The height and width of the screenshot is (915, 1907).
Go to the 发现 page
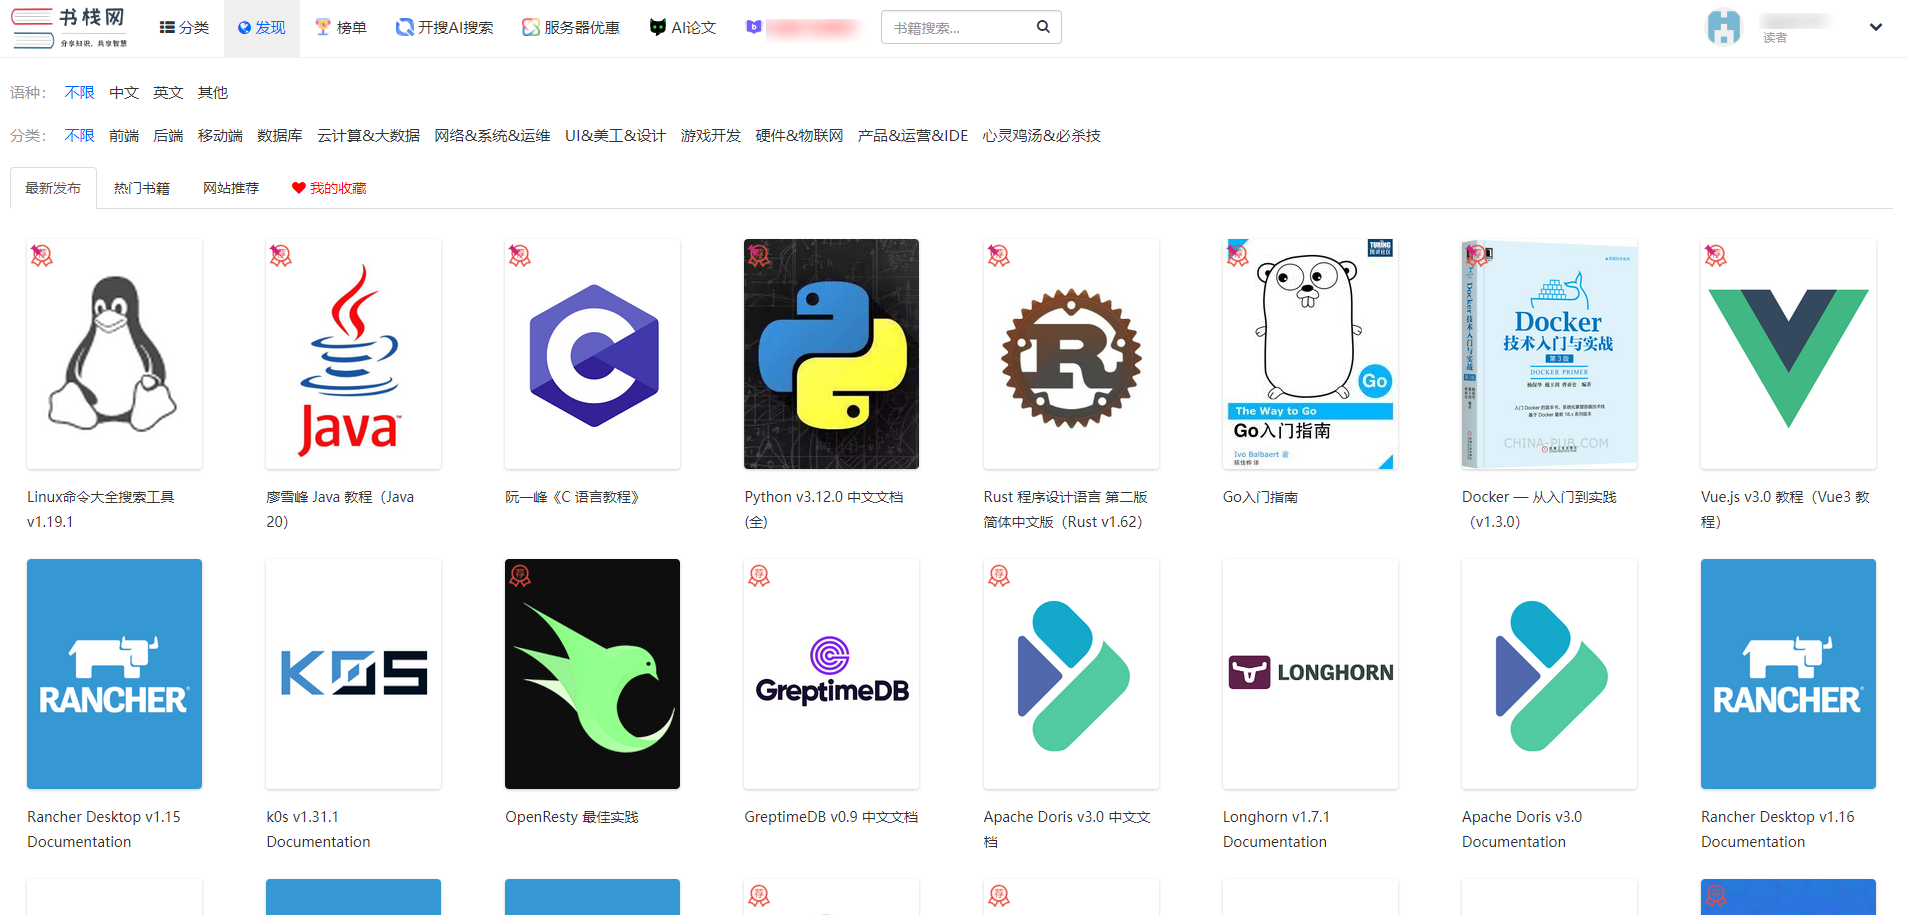point(262,28)
